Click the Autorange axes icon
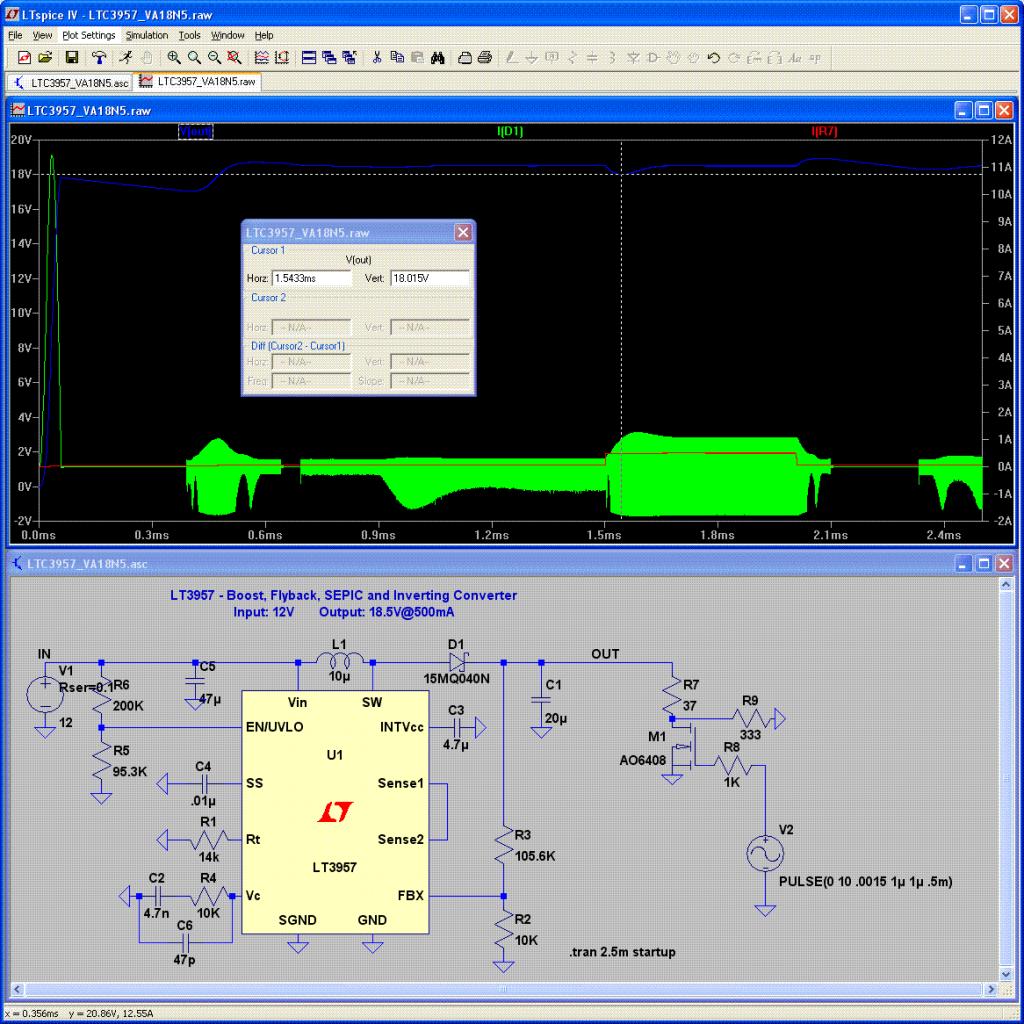This screenshot has width=1024, height=1024. coord(282,57)
